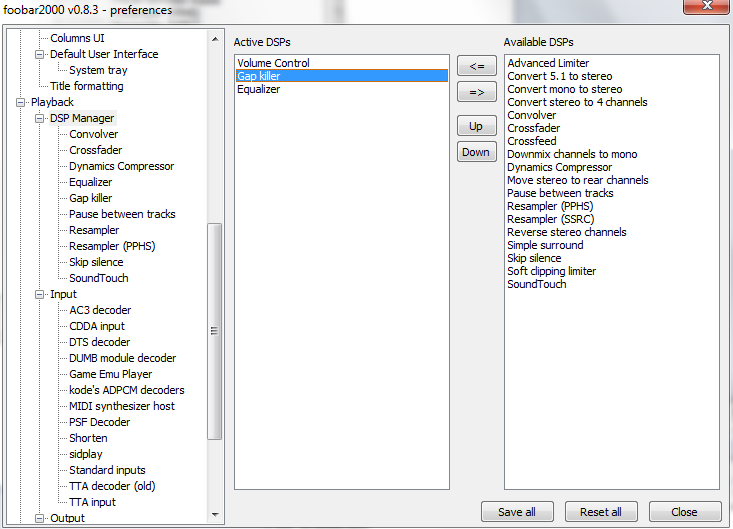Open Resampler tree item
The image size is (733, 529).
coord(94,230)
